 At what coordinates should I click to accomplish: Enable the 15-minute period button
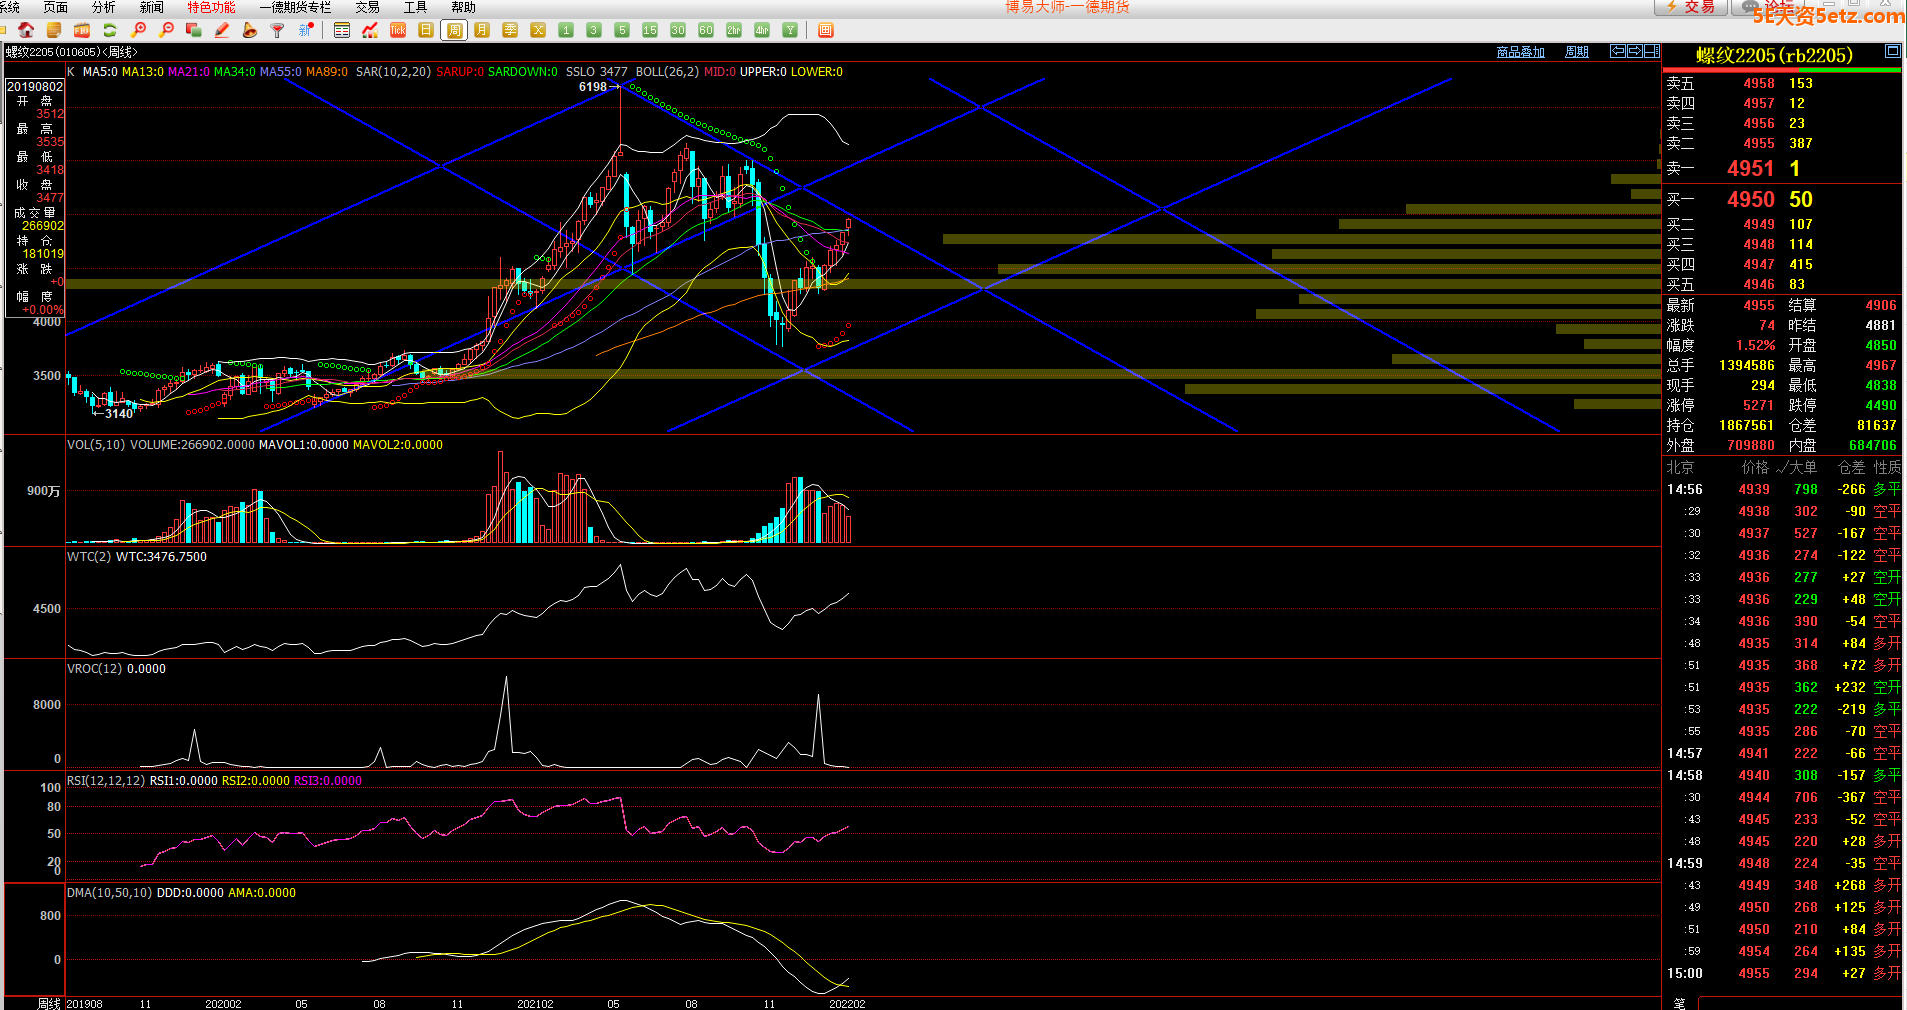[650, 30]
